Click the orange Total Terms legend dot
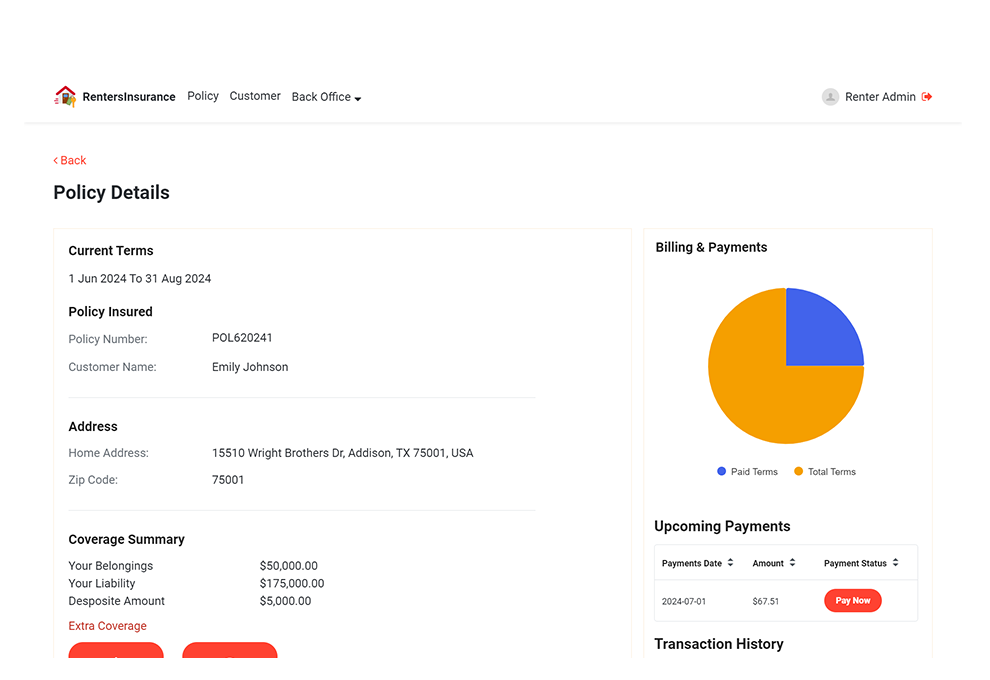990x680 pixels. 799,472
